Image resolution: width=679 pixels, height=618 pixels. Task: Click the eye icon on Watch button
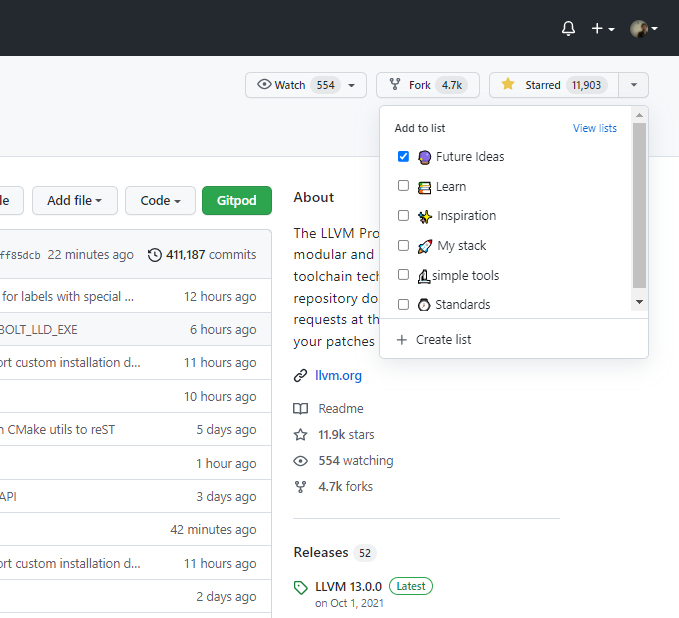point(264,84)
